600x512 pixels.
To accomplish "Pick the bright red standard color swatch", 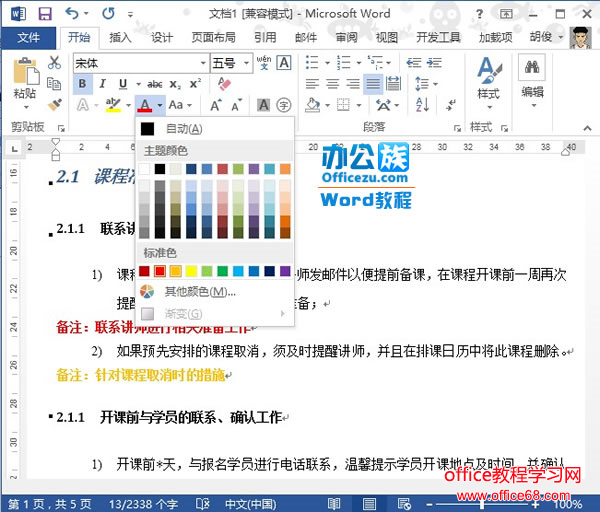I will 160,271.
